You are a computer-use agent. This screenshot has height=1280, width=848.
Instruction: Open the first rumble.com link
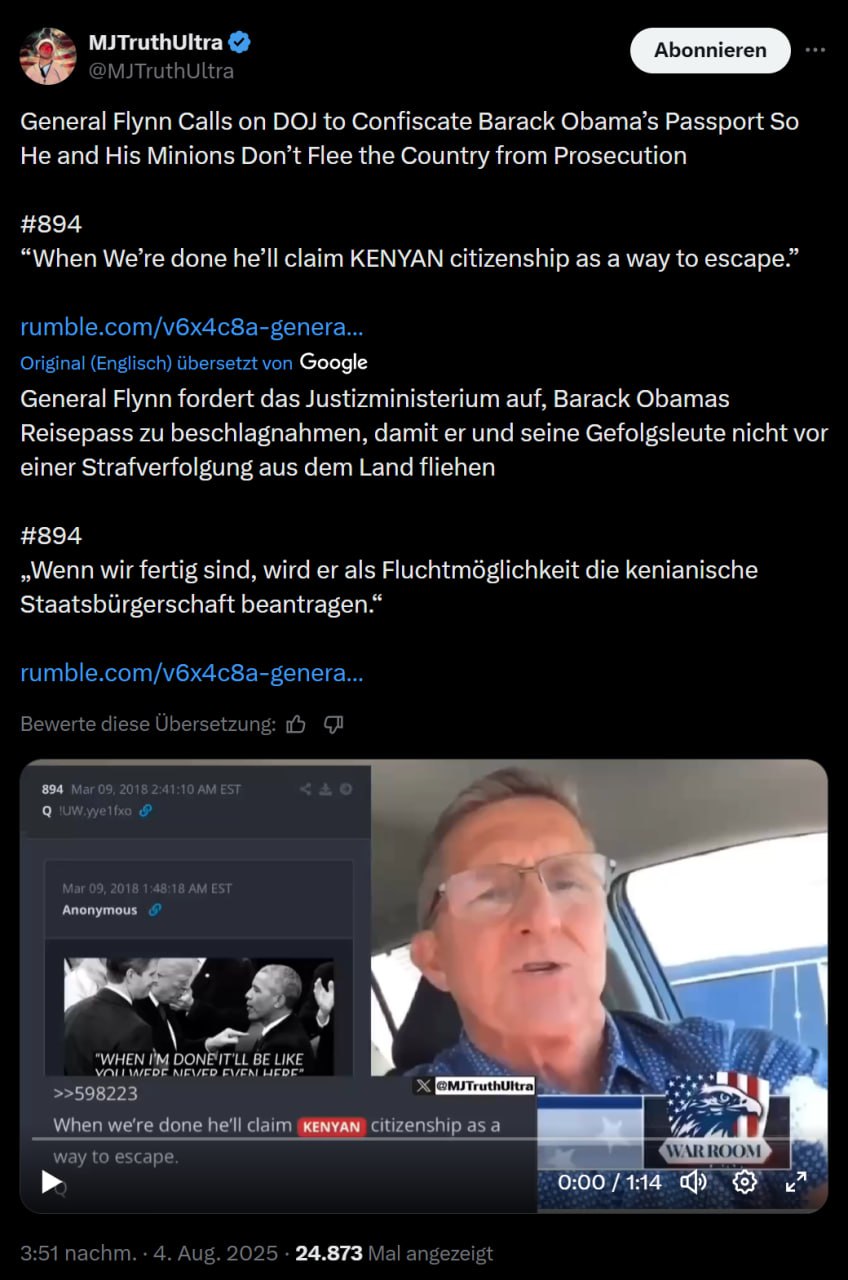coord(191,327)
